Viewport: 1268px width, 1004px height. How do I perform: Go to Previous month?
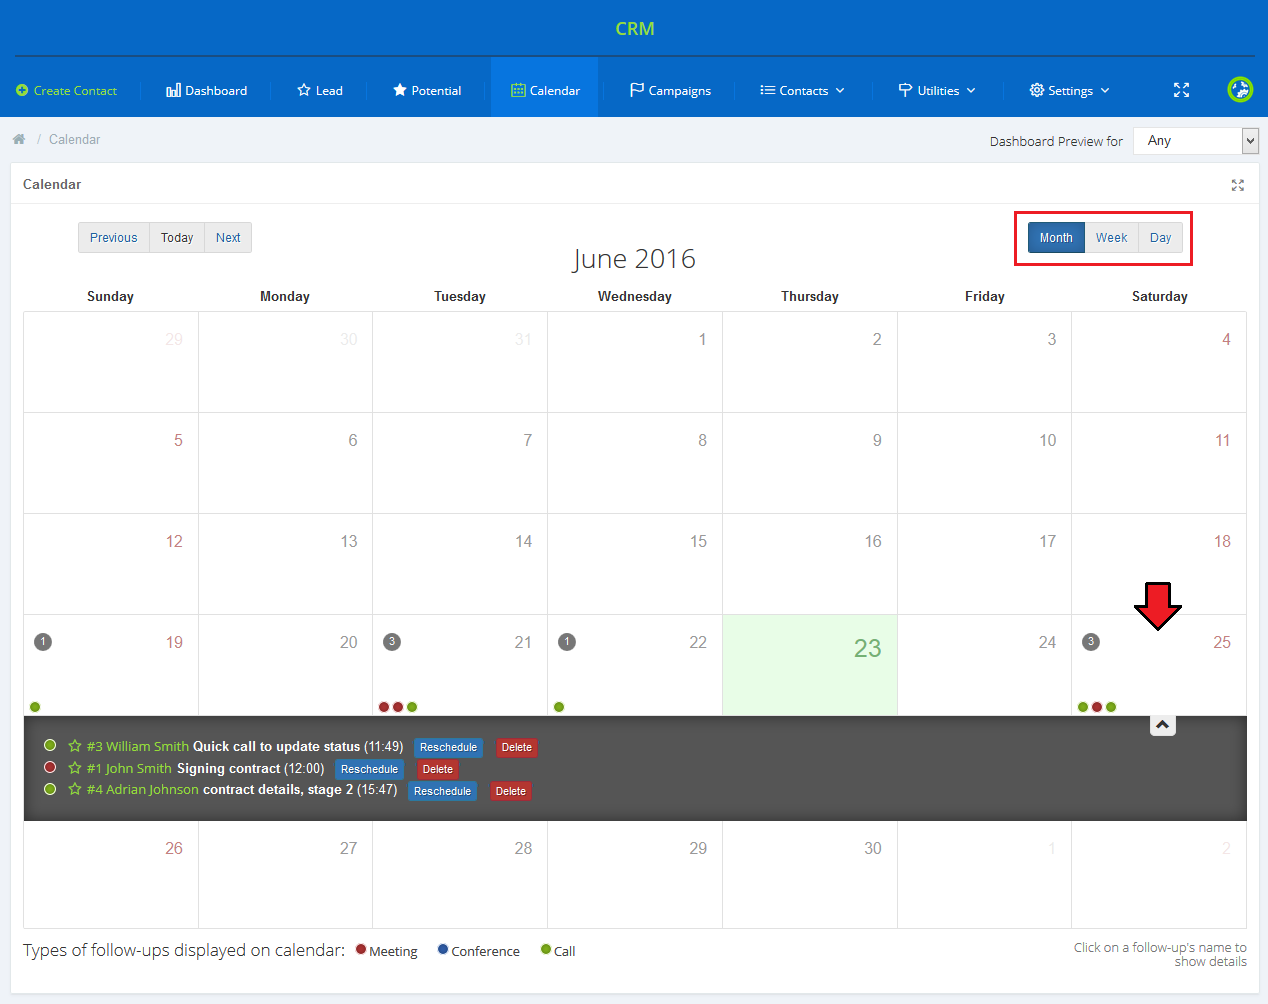pos(114,238)
